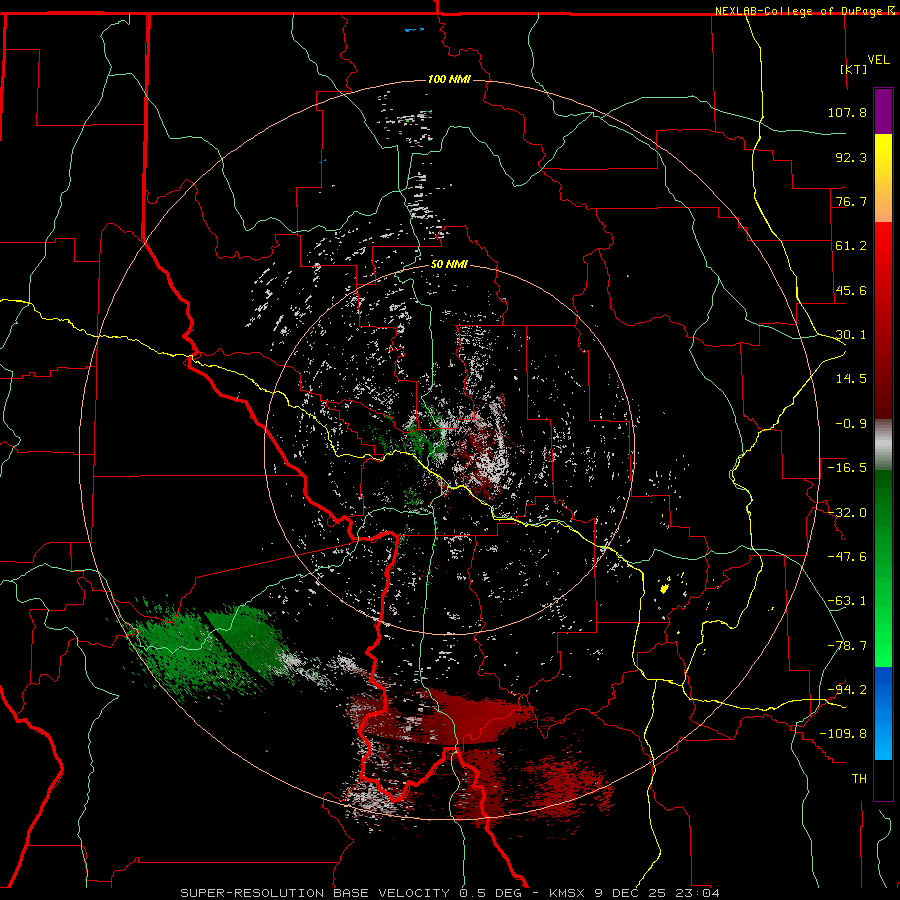Viewport: 900px width, 900px height.
Task: Select the 107.8 value on velocity scale
Action: pos(847,112)
